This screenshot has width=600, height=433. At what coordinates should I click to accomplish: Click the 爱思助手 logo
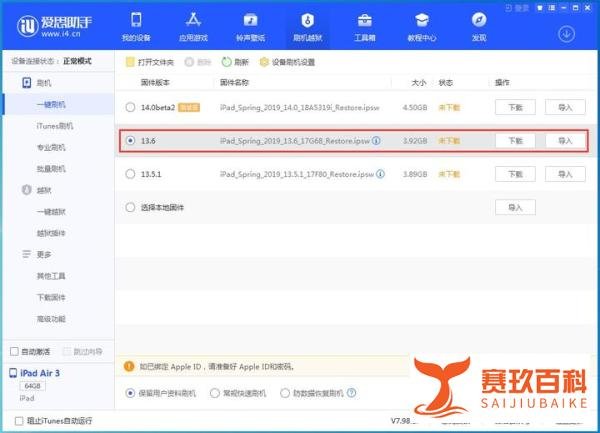54,26
